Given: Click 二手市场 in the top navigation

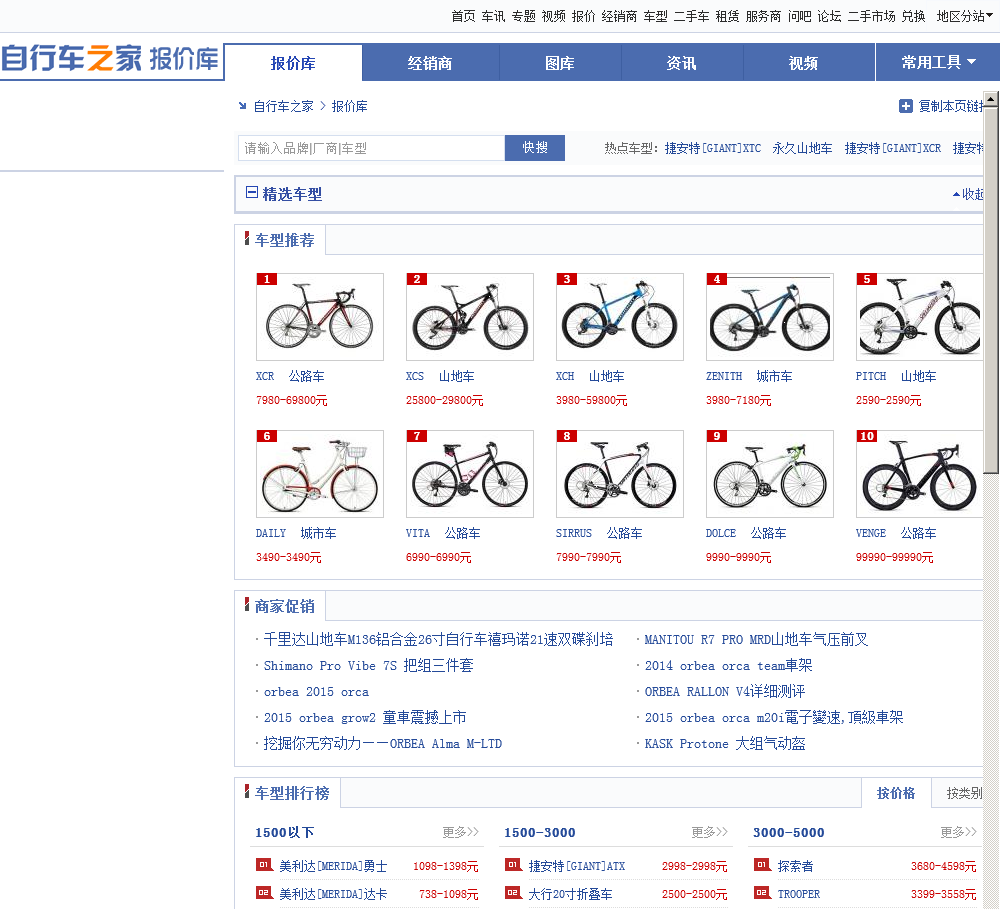Looking at the screenshot, I should point(871,17).
